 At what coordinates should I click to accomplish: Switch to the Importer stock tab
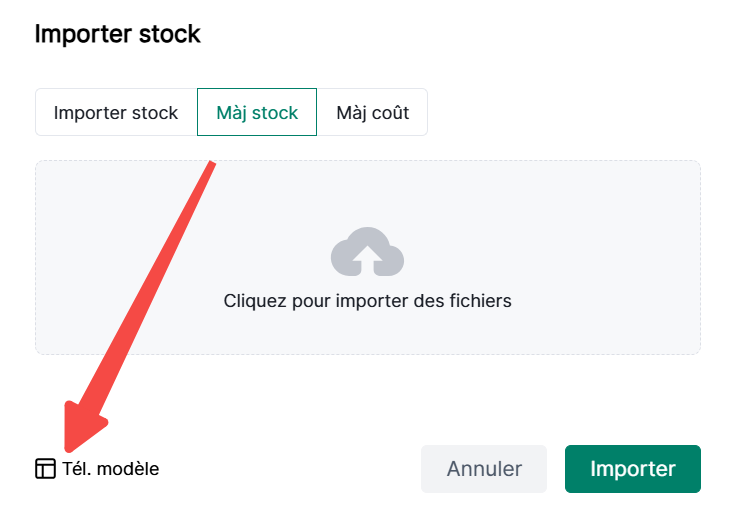pyautogui.click(x=116, y=112)
